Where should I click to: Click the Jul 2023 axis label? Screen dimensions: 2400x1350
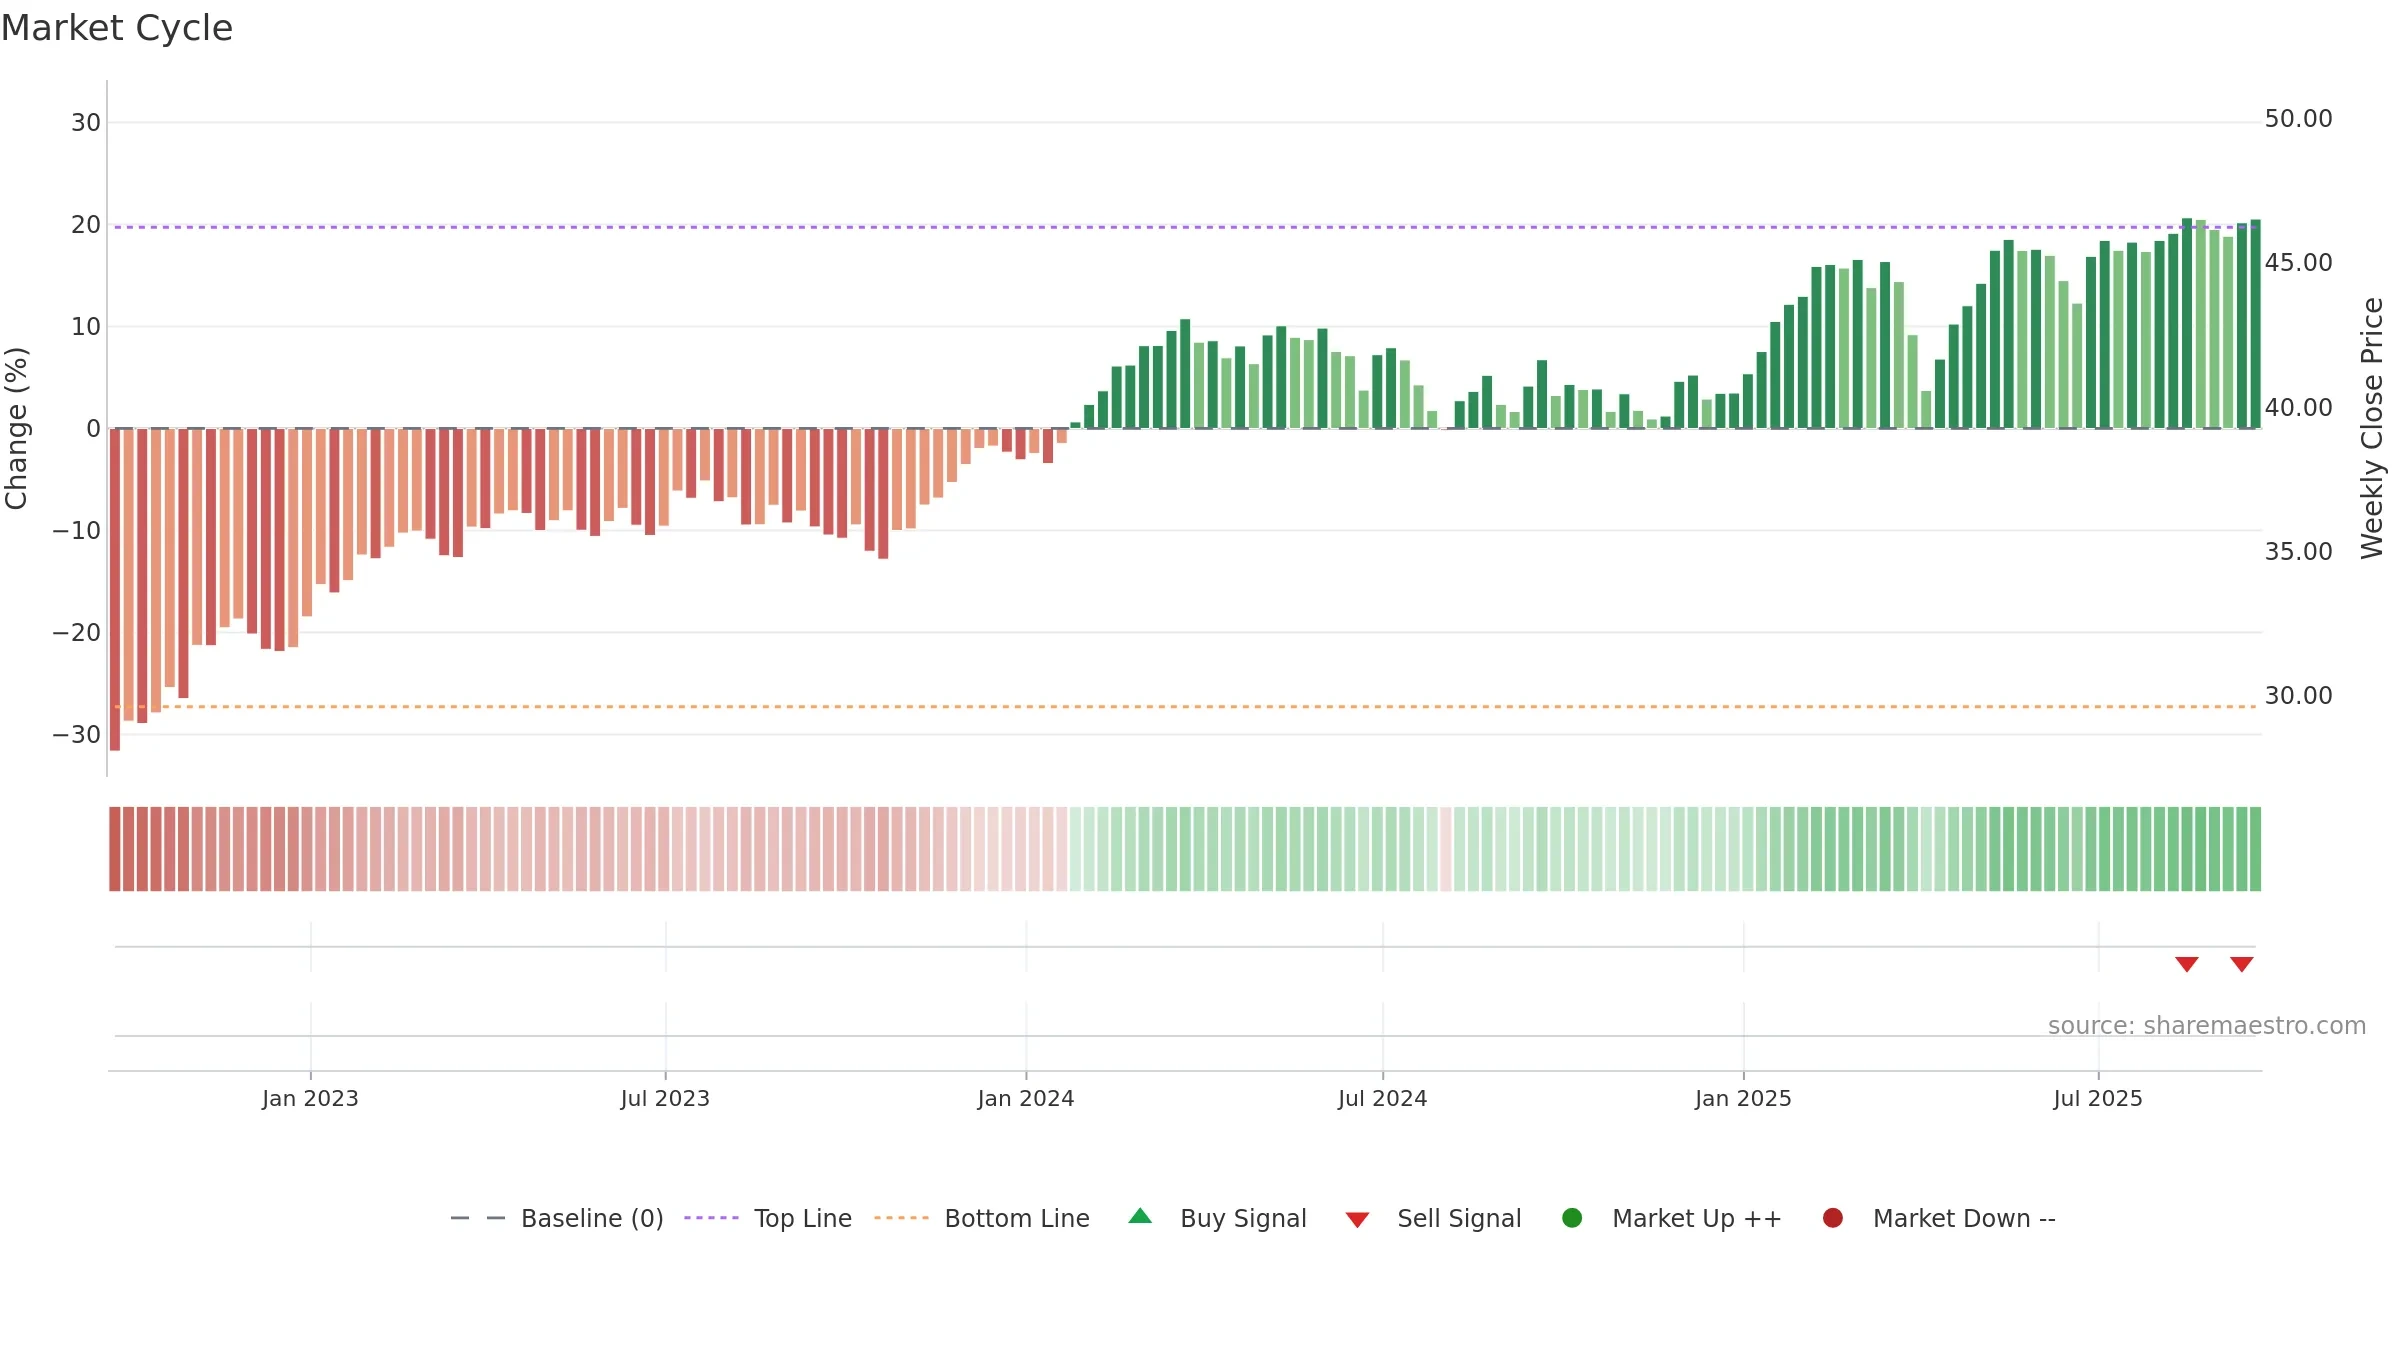point(665,1098)
